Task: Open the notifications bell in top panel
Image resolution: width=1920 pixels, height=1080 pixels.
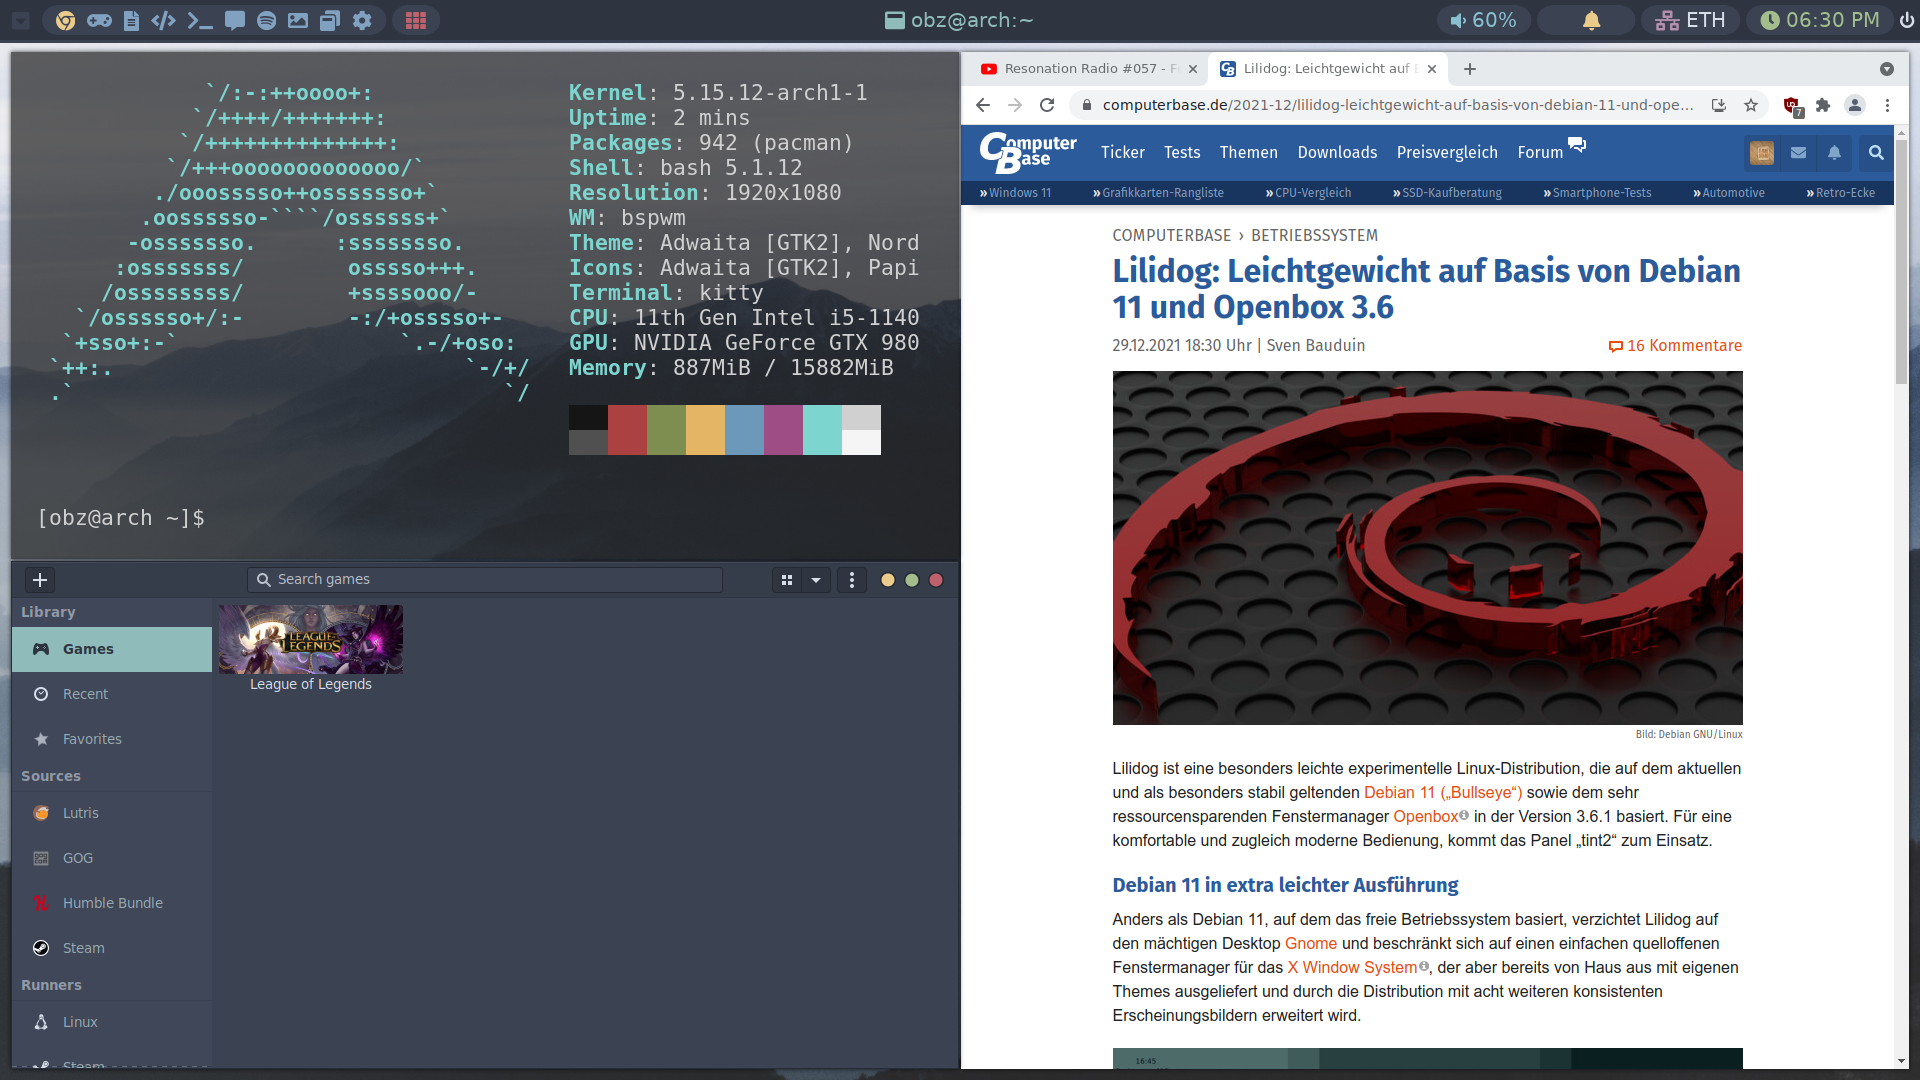Action: tap(1591, 20)
